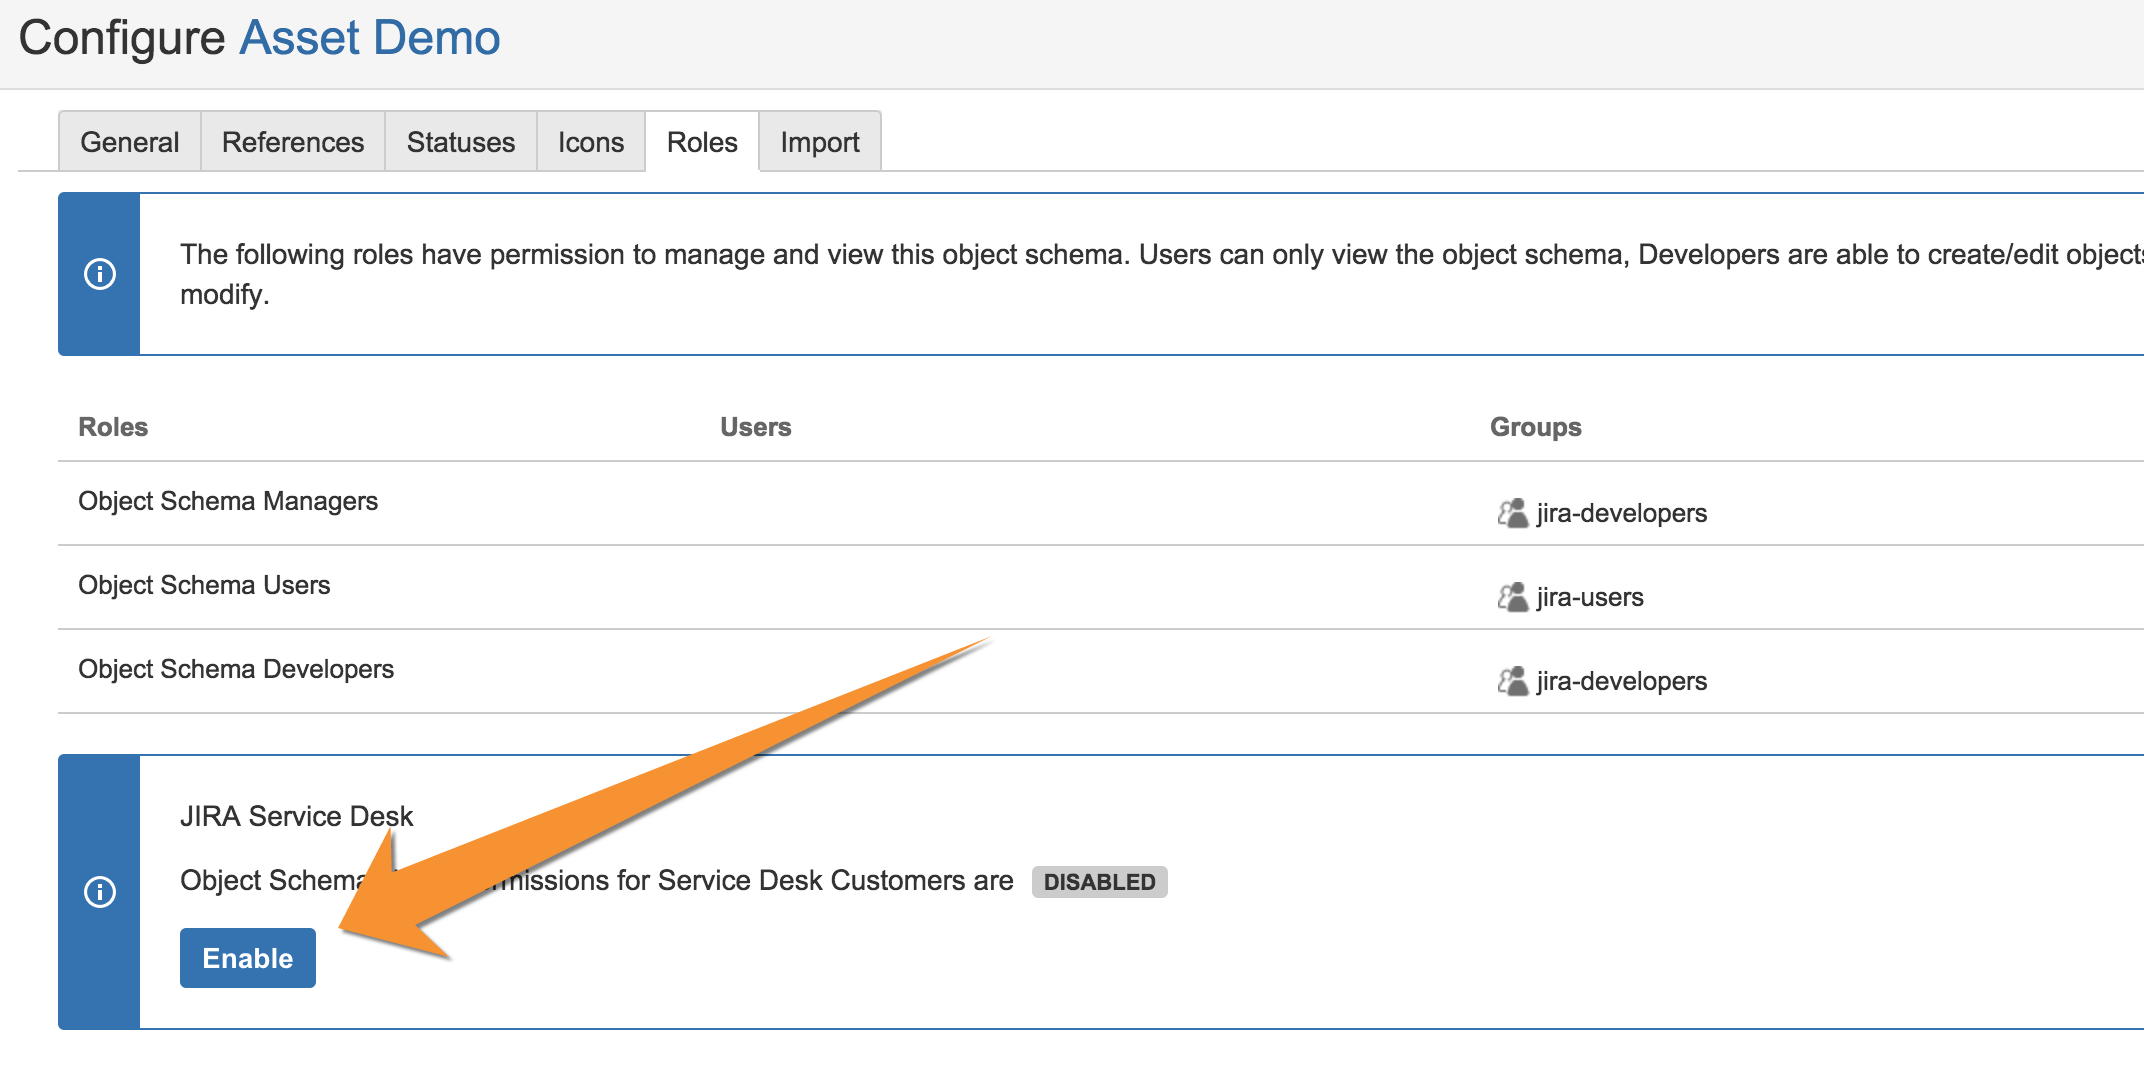
Task: Click the Roles column header
Action: (x=113, y=427)
